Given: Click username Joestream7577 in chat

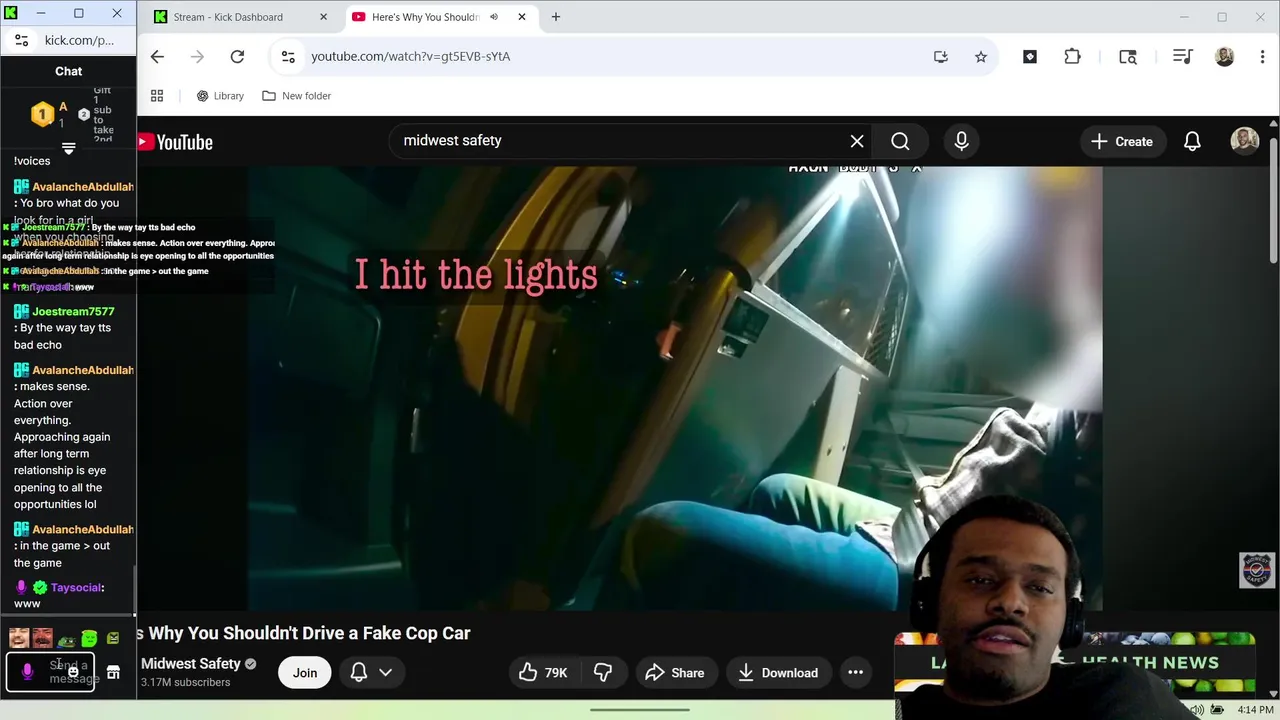Looking at the screenshot, I should click(x=73, y=311).
